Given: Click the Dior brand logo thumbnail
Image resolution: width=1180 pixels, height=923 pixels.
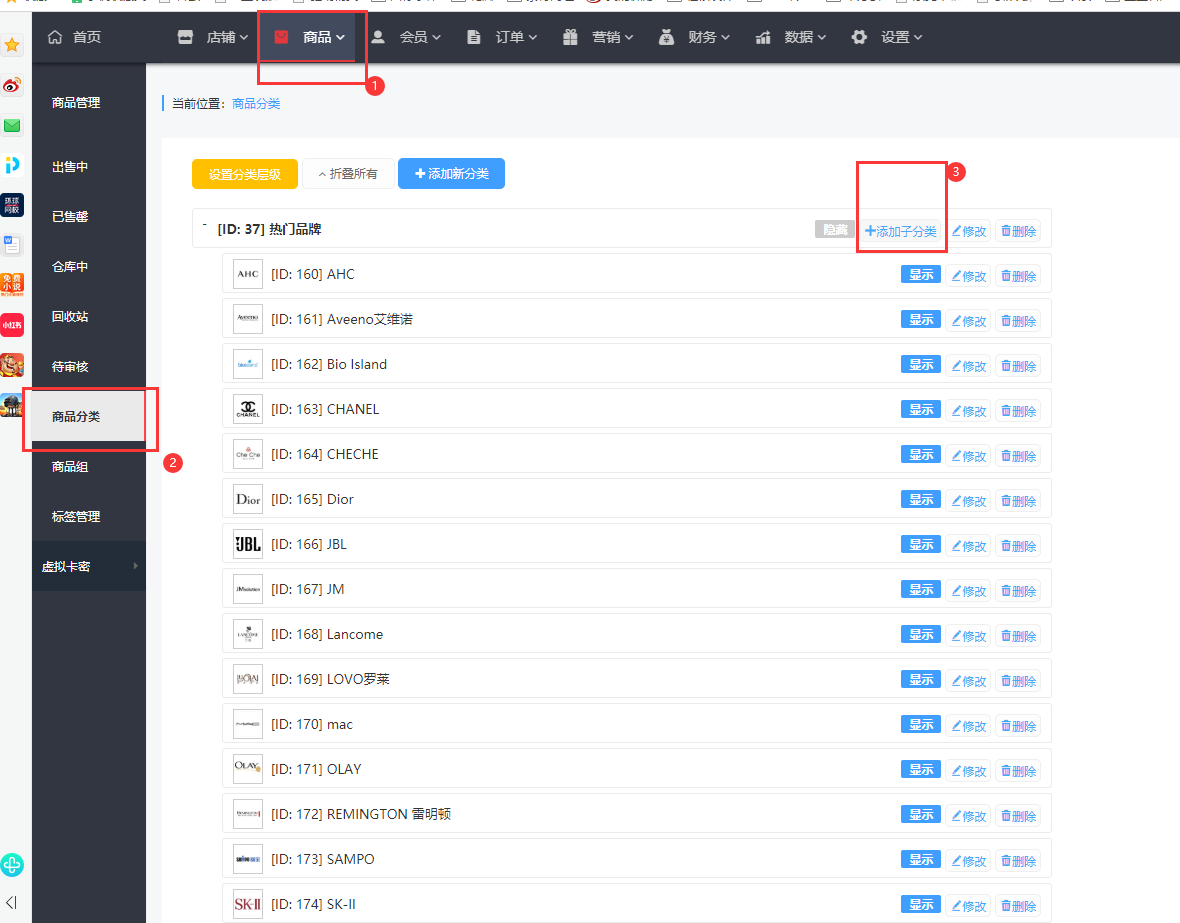Looking at the screenshot, I should click(248, 499).
